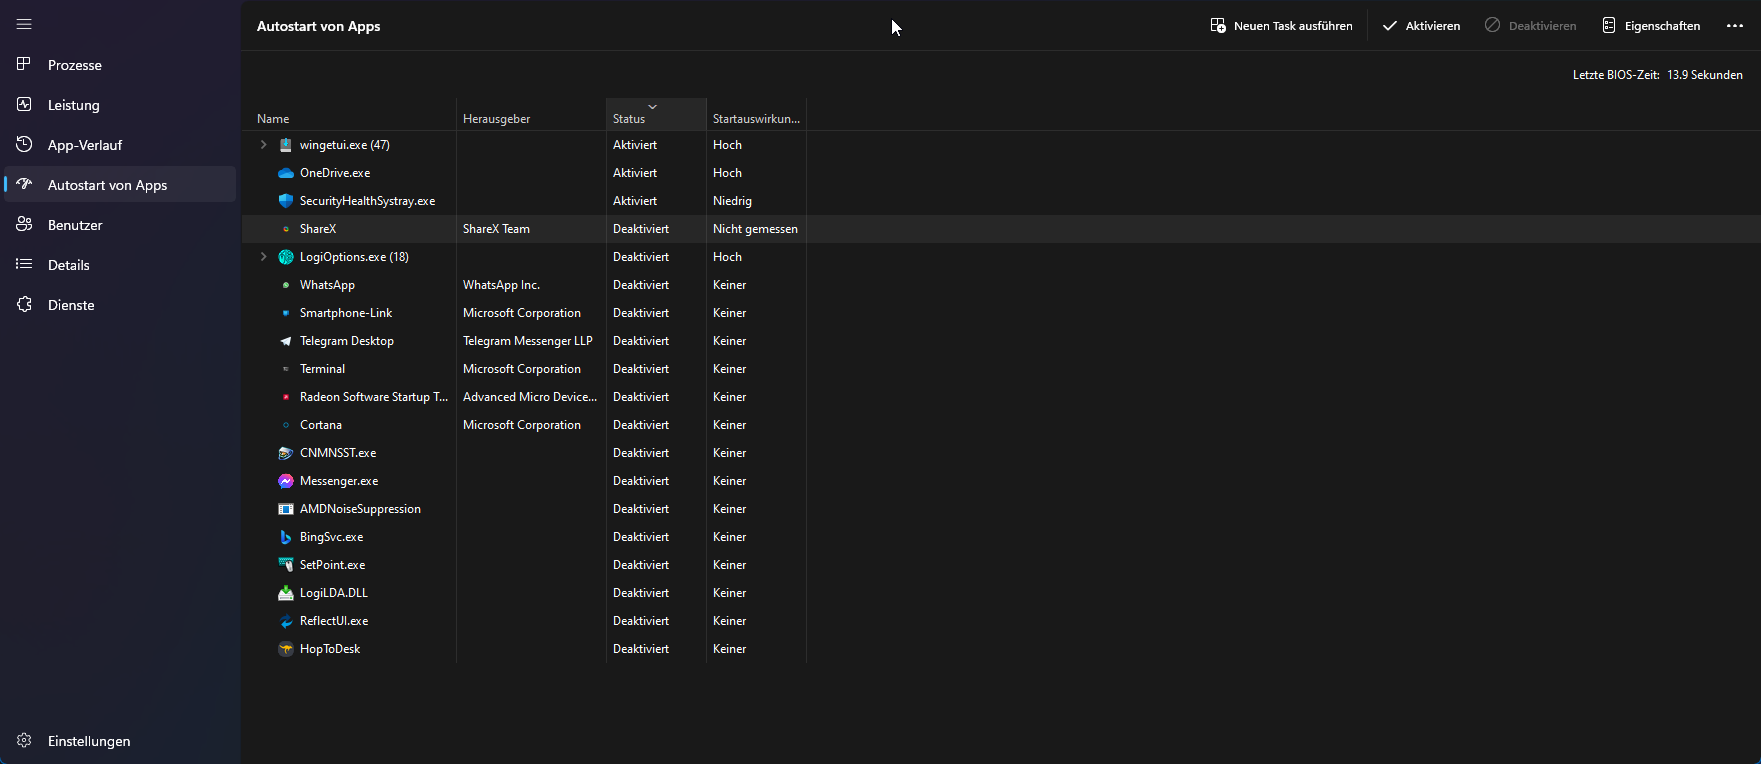The height and width of the screenshot is (764, 1761).
Task: Click the HopToDesk icon
Action: pyautogui.click(x=286, y=649)
